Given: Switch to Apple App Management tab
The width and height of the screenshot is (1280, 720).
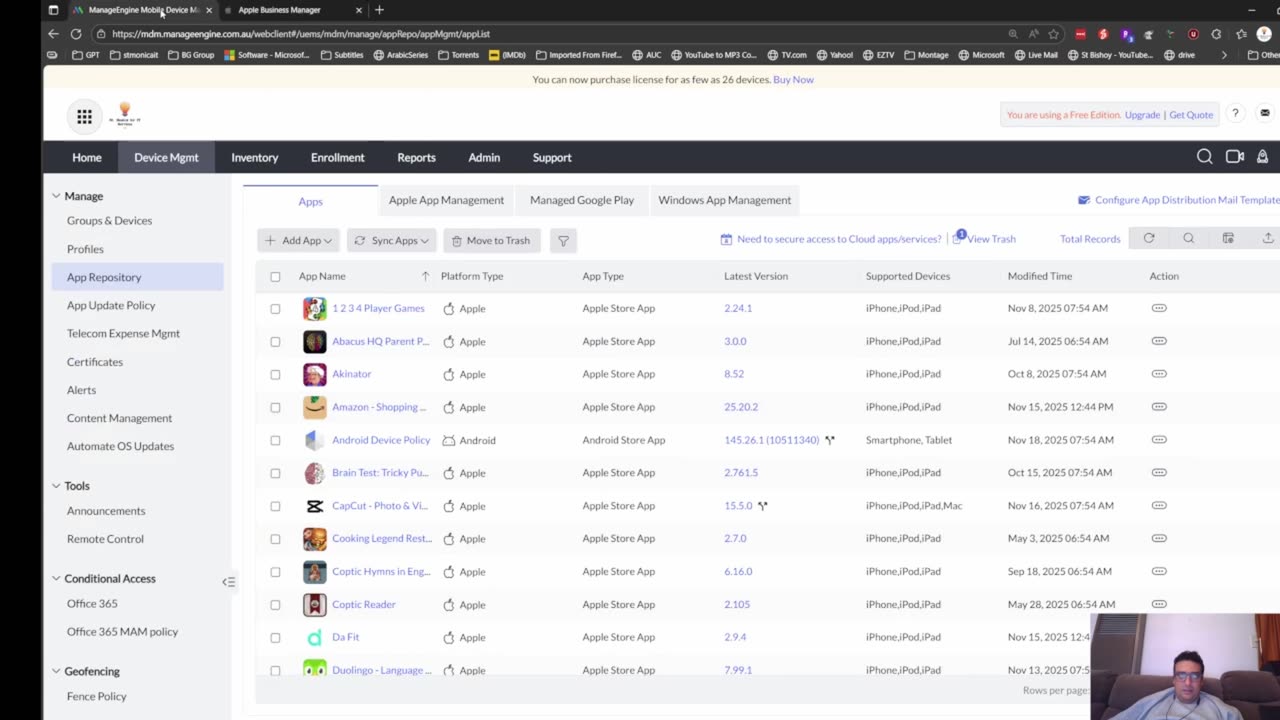Looking at the screenshot, I should (x=446, y=200).
